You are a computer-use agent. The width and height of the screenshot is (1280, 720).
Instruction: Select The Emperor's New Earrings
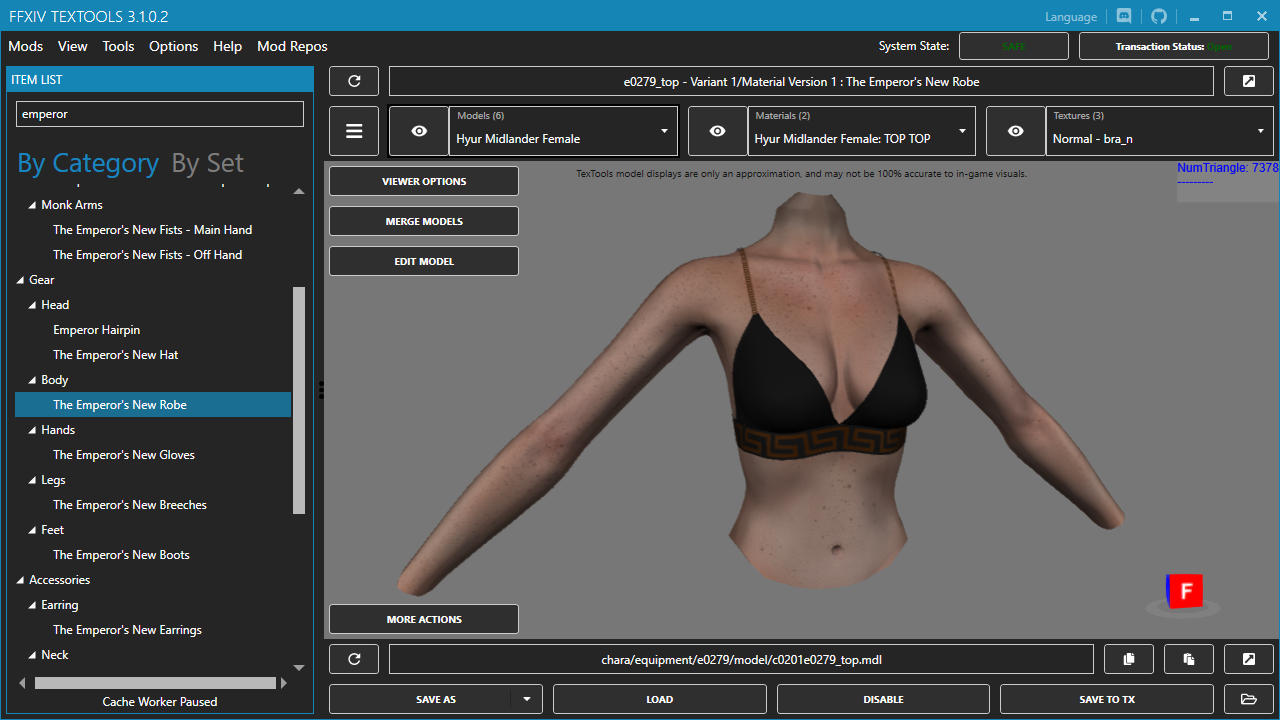pyautogui.click(x=127, y=630)
